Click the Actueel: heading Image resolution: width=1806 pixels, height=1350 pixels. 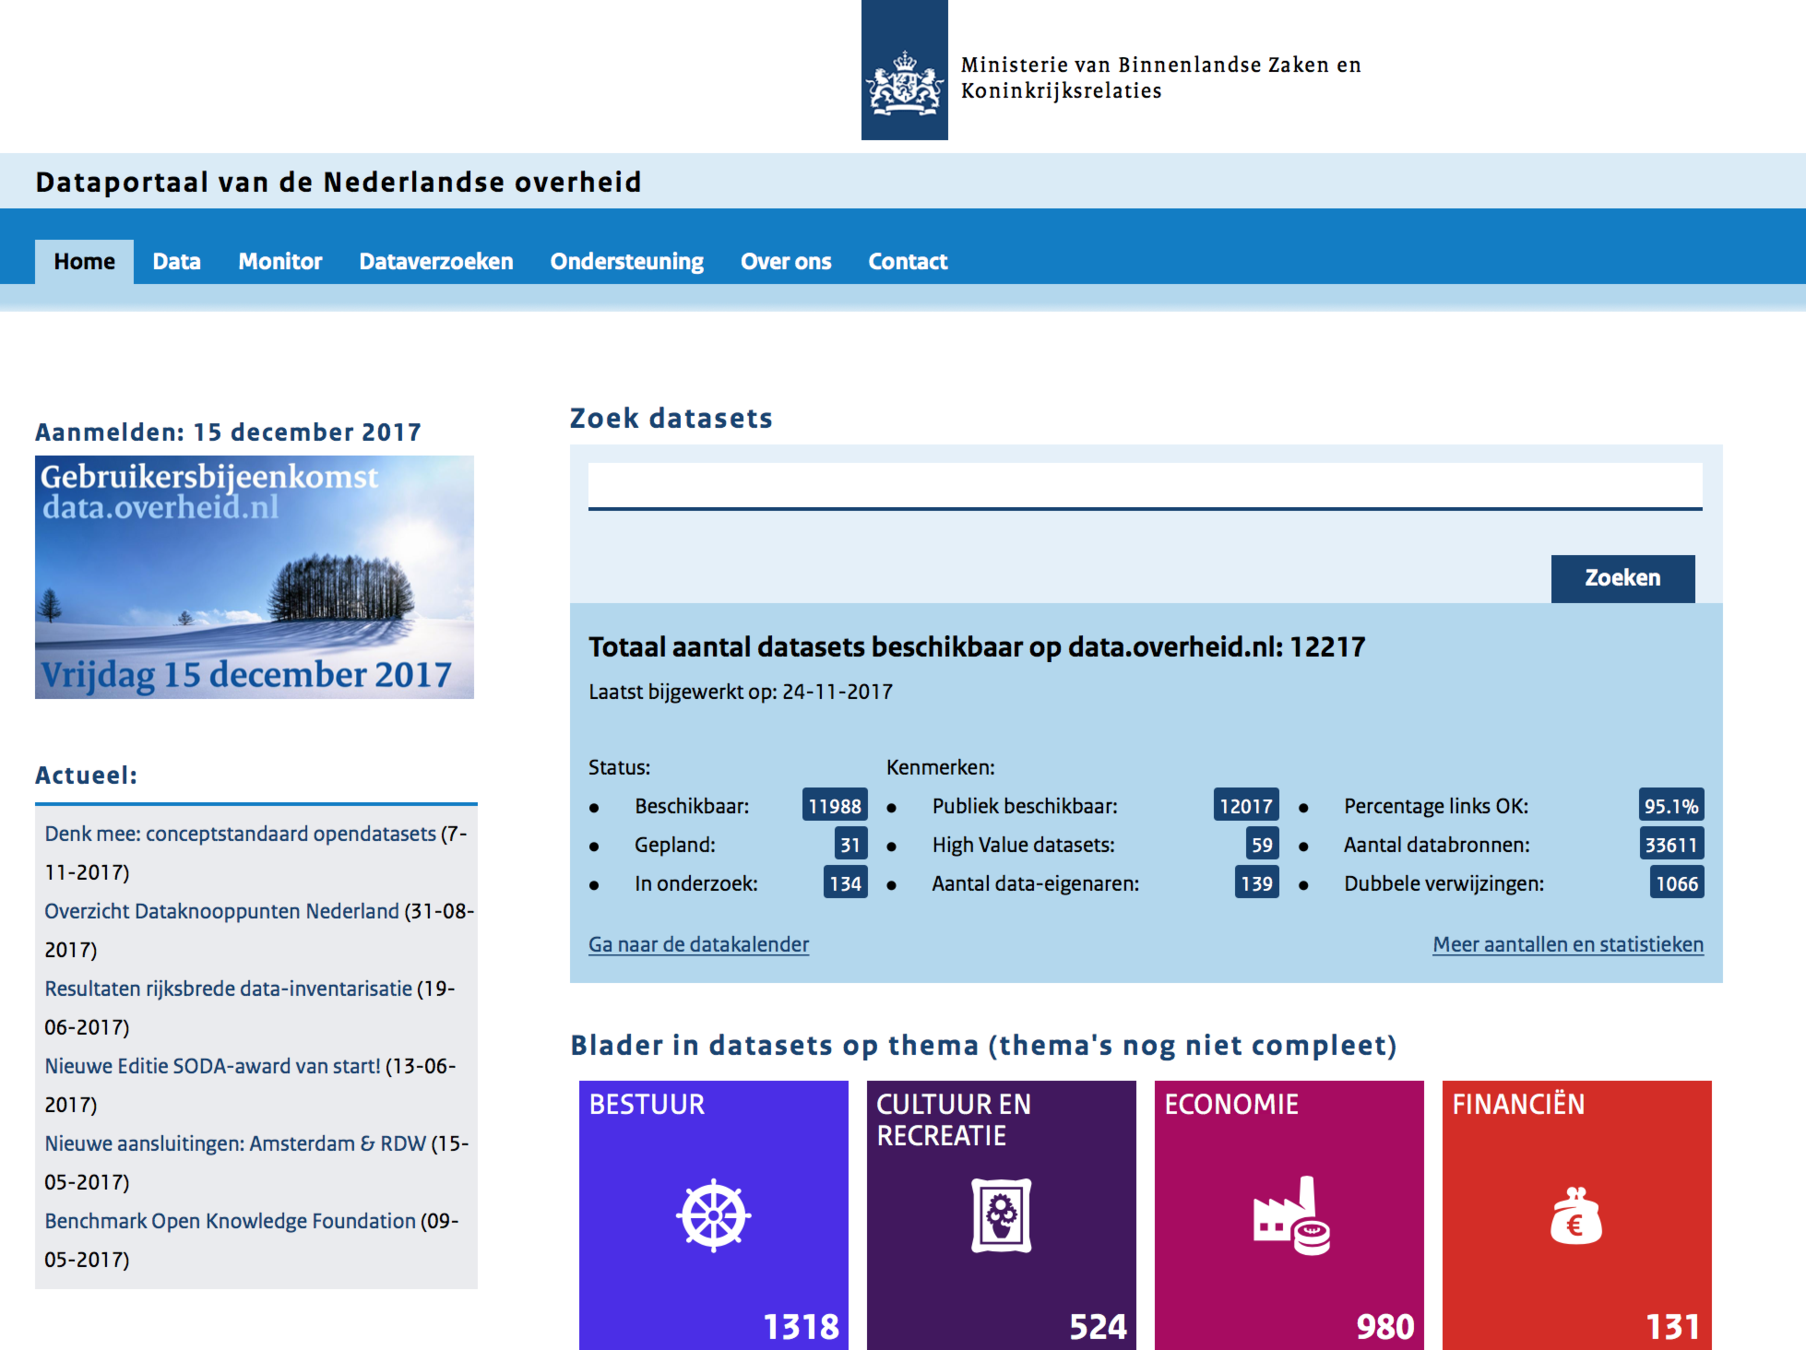tap(86, 775)
